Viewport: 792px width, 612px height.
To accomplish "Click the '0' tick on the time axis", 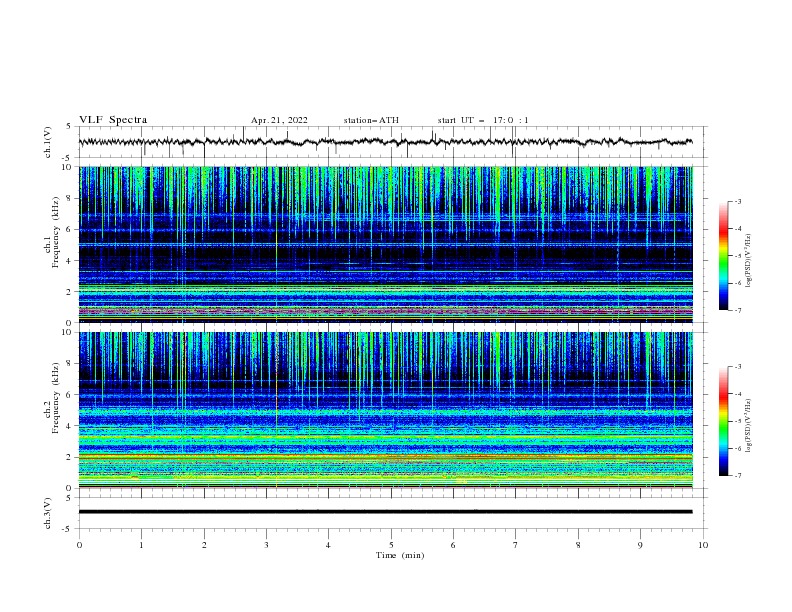I will pos(79,545).
